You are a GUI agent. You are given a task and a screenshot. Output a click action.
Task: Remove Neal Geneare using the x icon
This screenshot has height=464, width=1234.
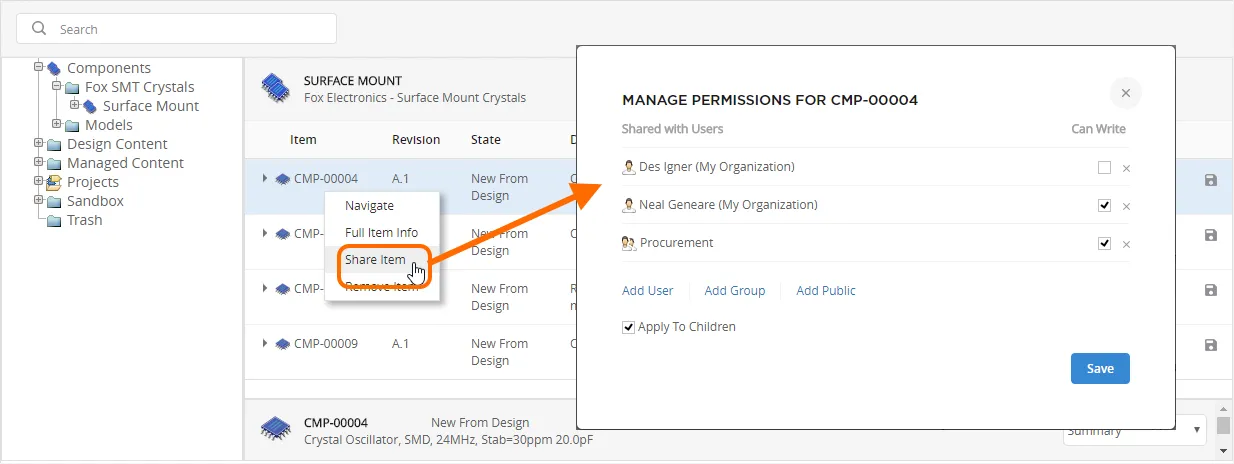click(1126, 206)
